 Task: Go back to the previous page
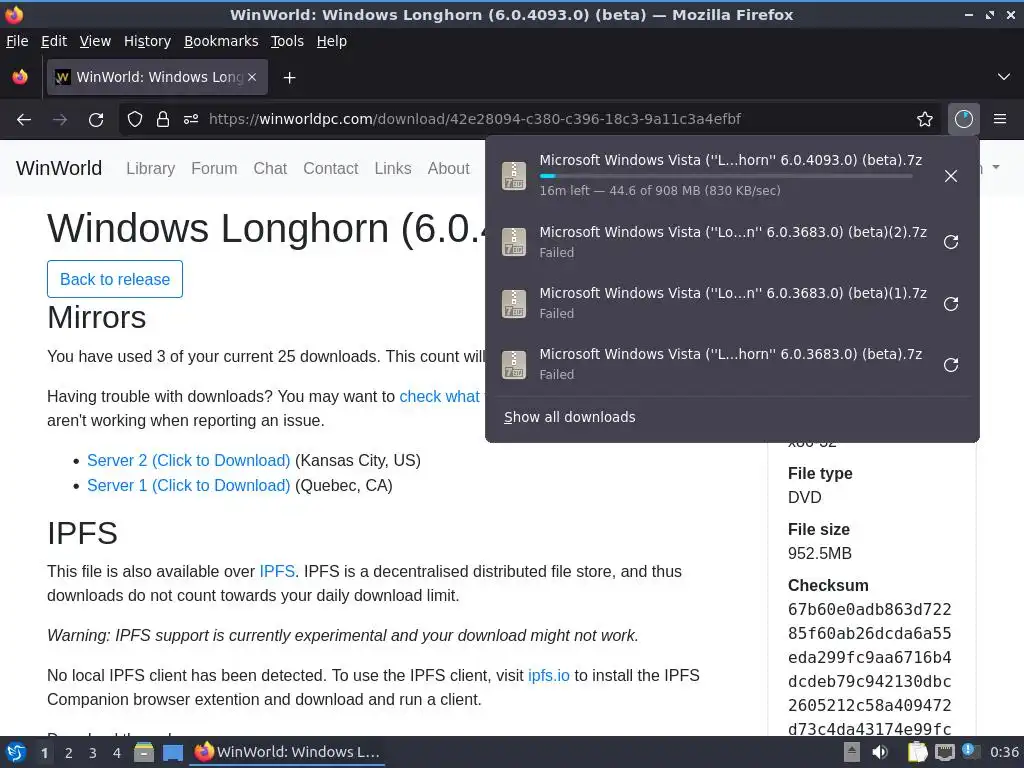[24, 119]
